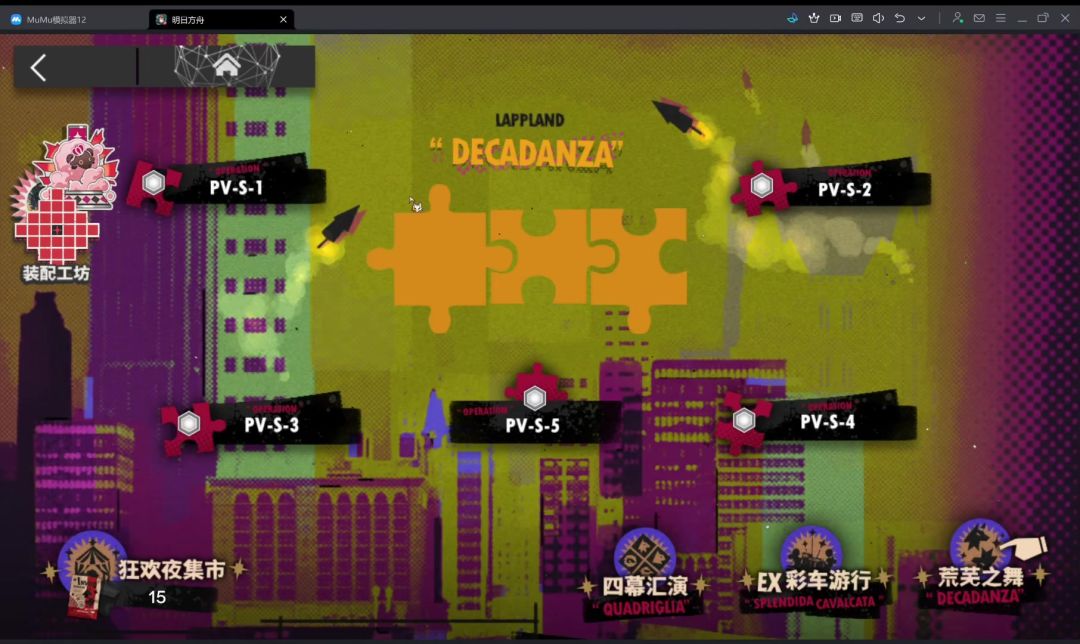
Task: Open the mail envelope icon
Action: click(x=979, y=19)
